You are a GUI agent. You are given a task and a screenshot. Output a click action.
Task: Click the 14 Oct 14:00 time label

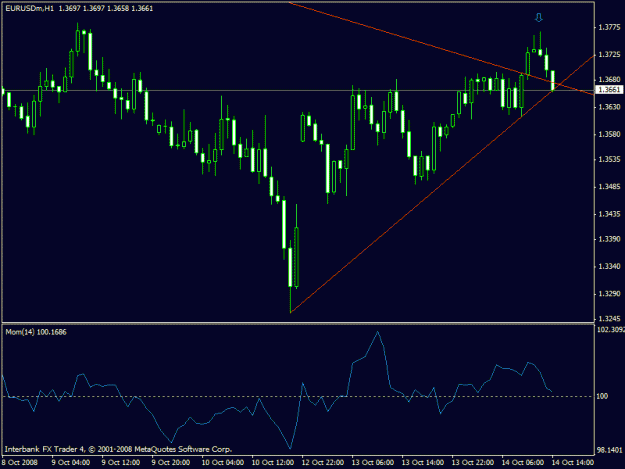573,462
